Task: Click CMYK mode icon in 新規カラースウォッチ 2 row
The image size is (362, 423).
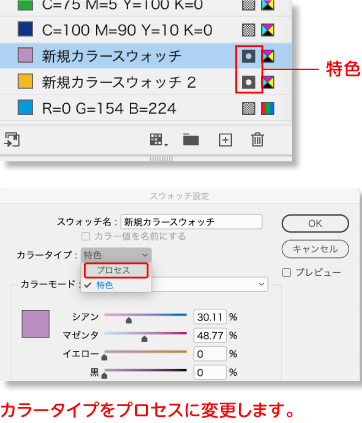Action: (268, 82)
